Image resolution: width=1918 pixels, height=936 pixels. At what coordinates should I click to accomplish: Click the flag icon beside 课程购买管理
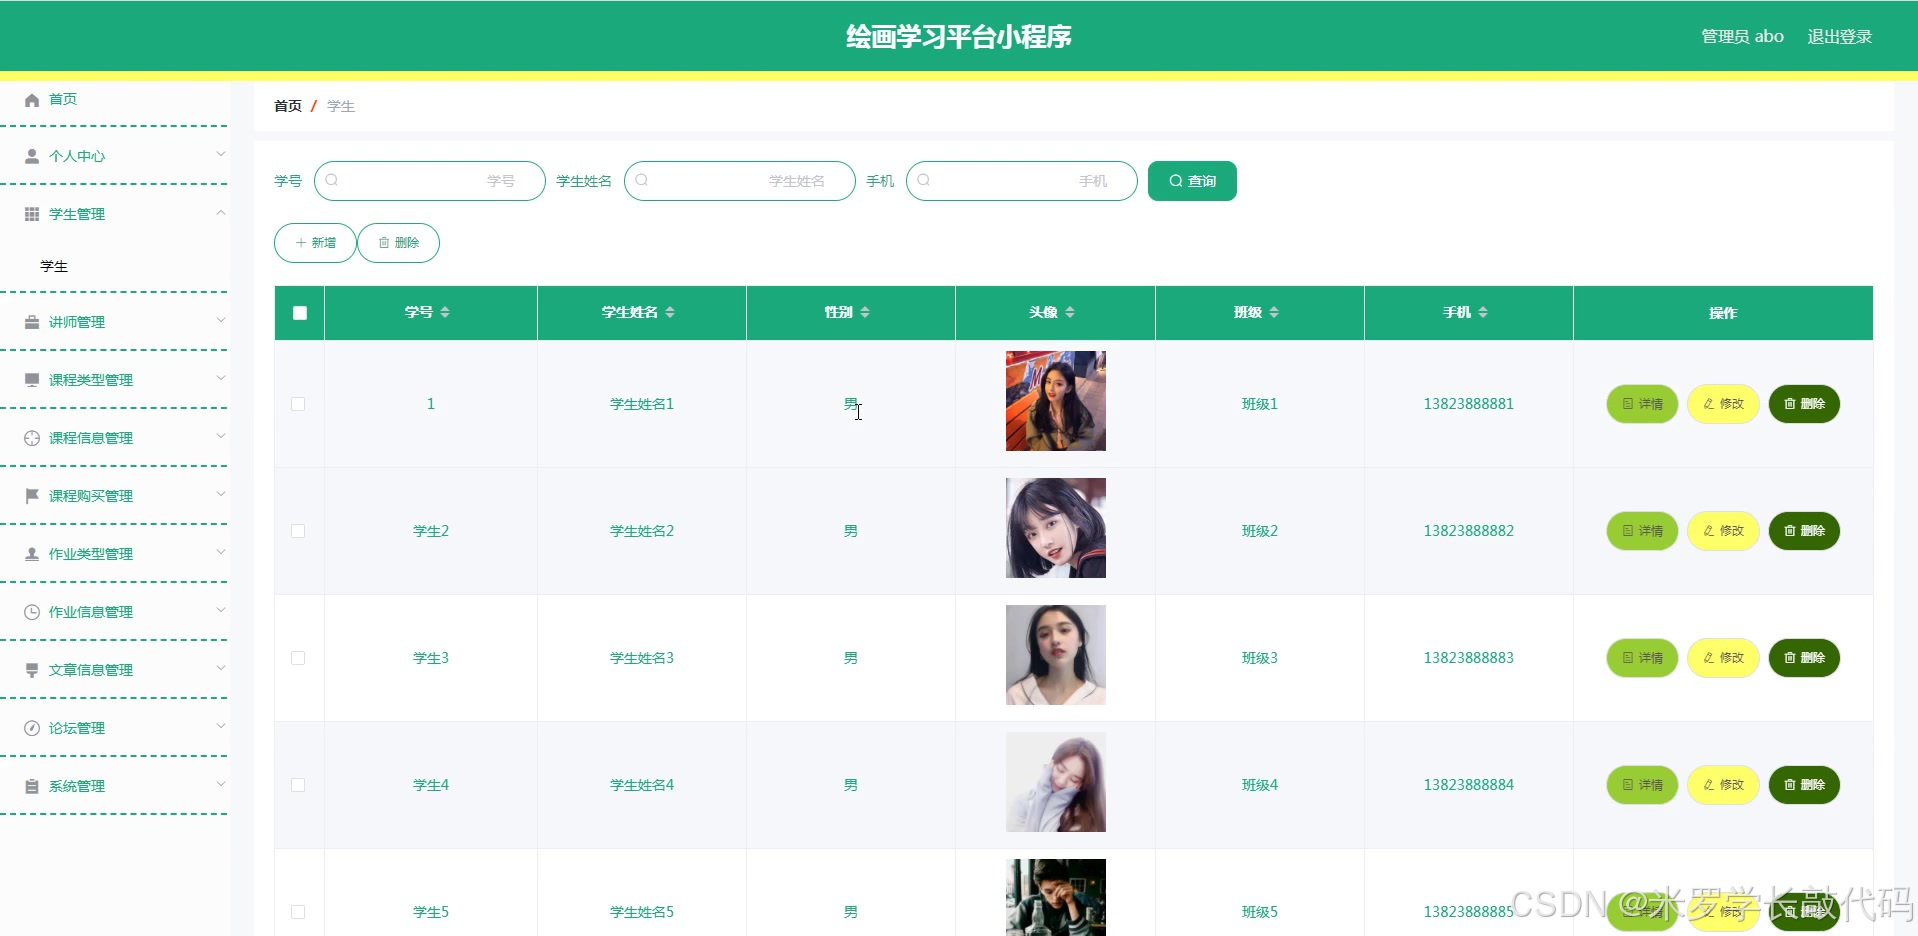[32, 496]
